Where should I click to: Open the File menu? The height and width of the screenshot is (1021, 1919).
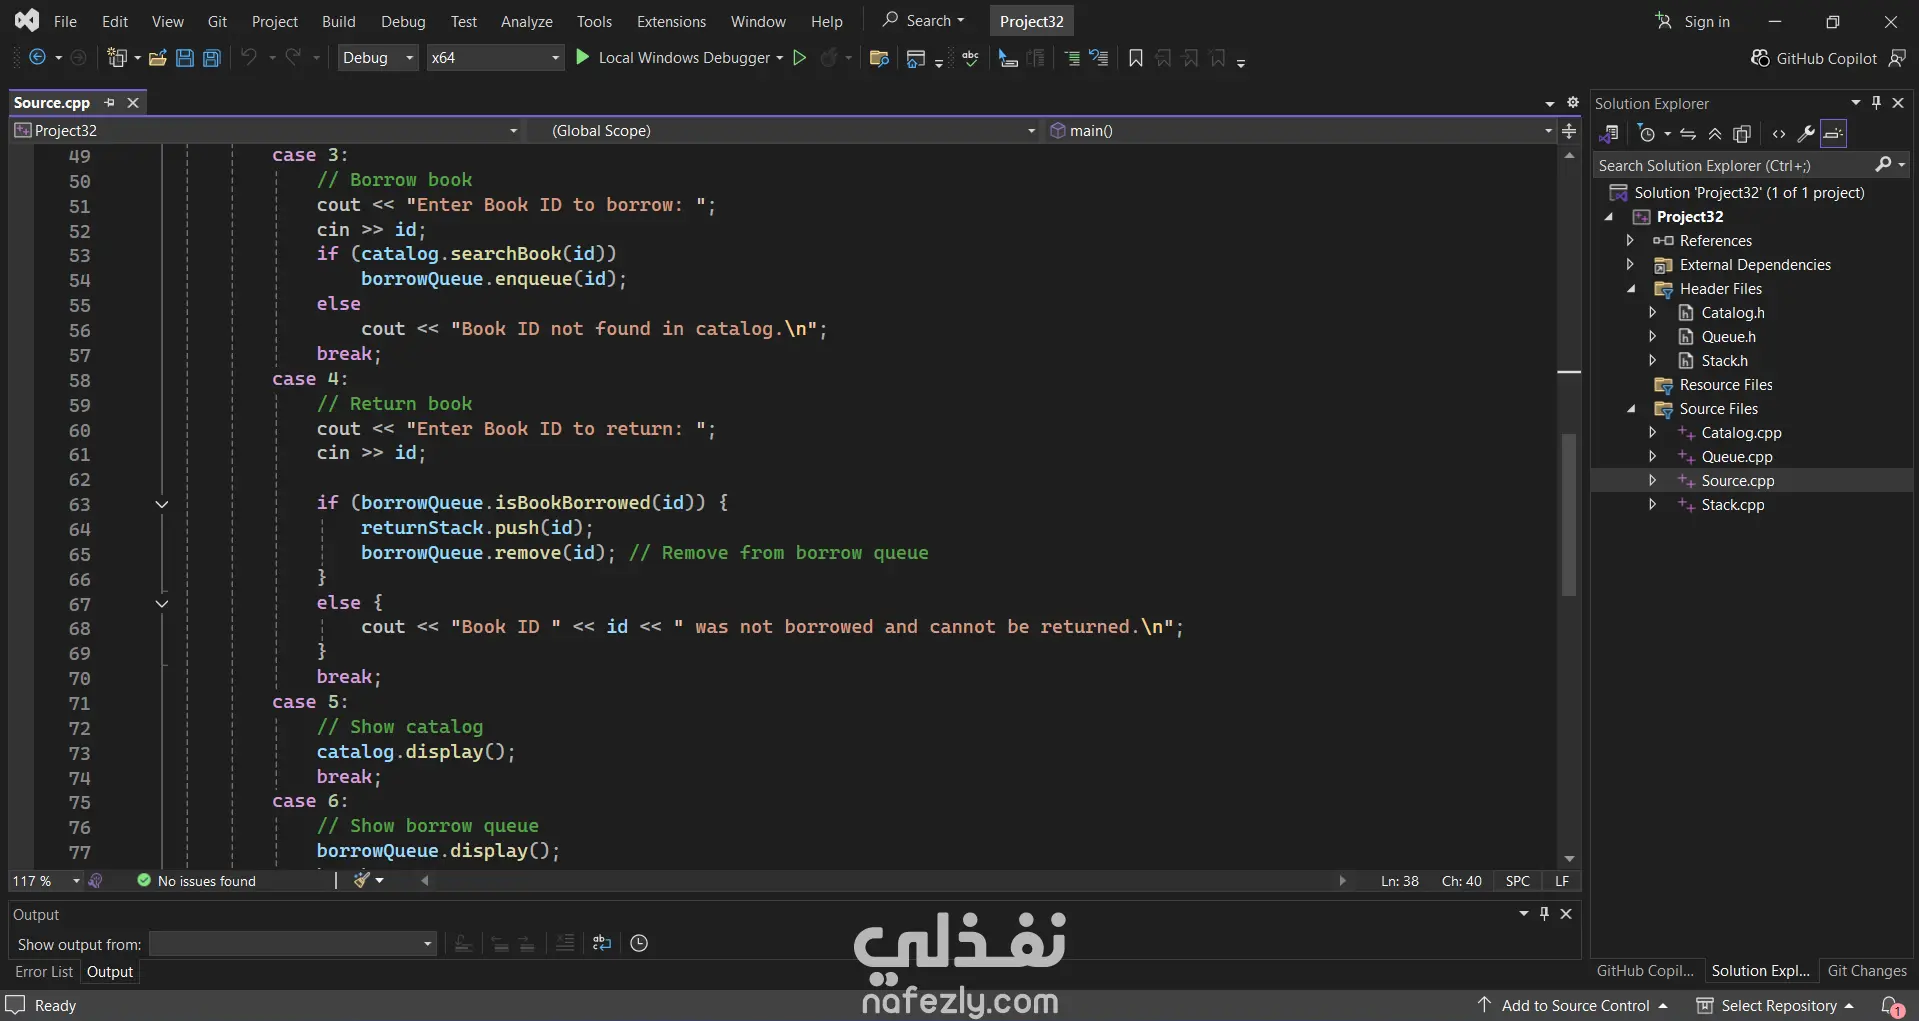[65, 21]
